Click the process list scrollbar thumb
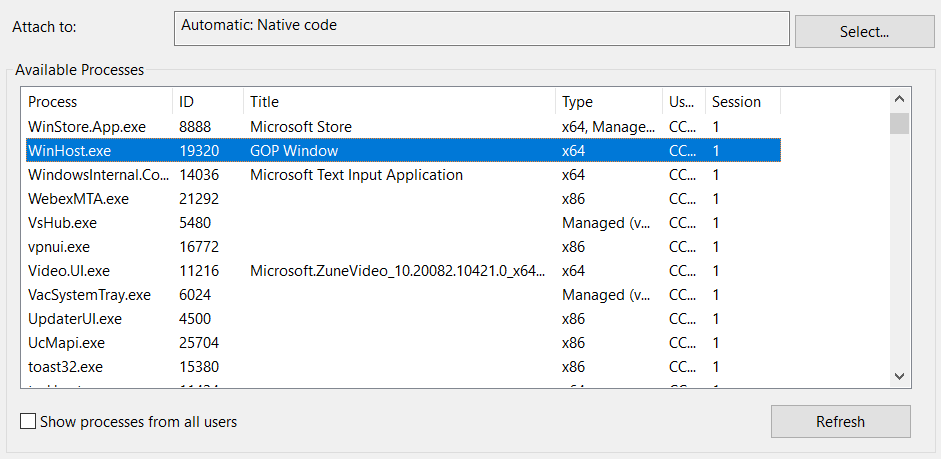Screen dimensions: 941x459 click(899, 123)
